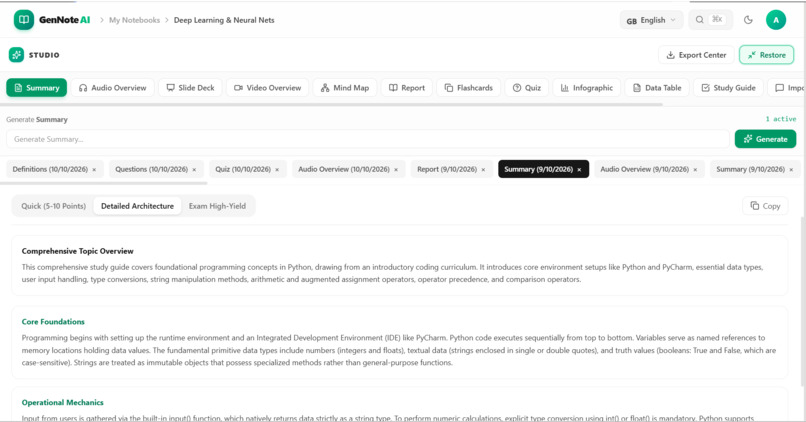Close the Definitions (10/10/2026) chip

pyautogui.click(x=94, y=170)
